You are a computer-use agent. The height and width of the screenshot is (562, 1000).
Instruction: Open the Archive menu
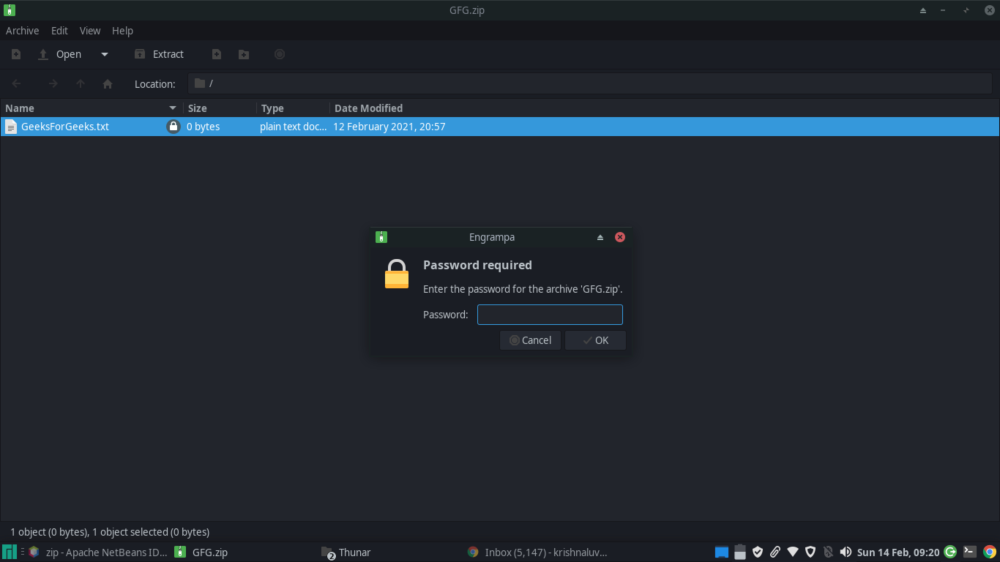[x=22, y=31]
